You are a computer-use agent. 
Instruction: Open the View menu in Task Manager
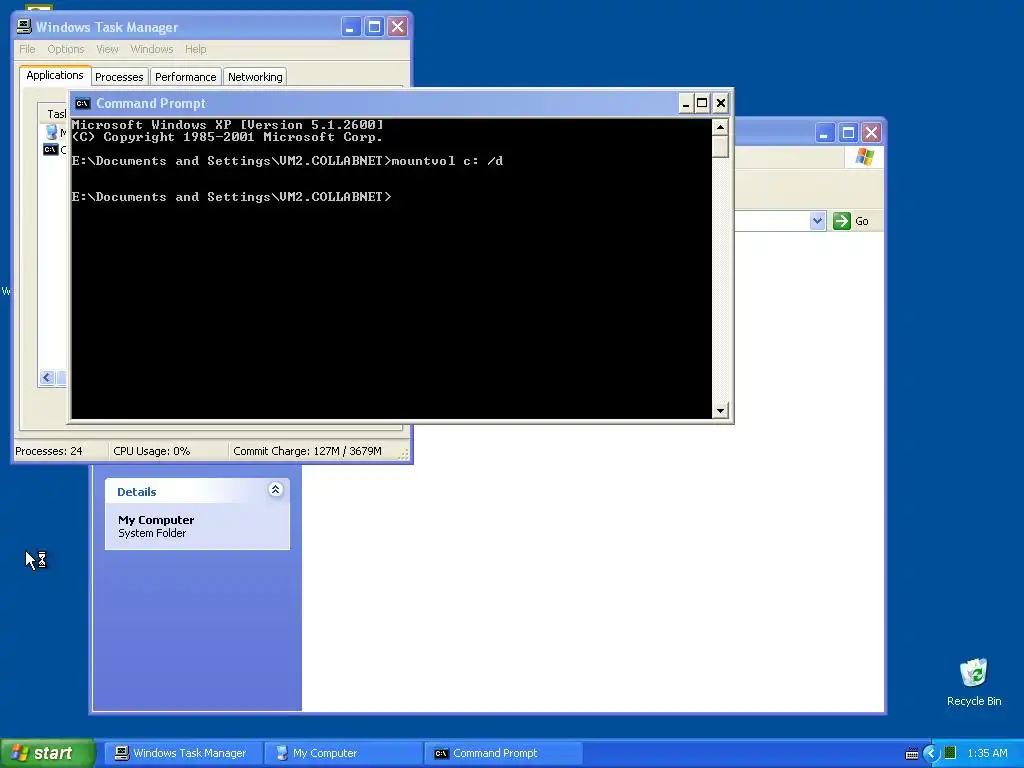[x=107, y=49]
